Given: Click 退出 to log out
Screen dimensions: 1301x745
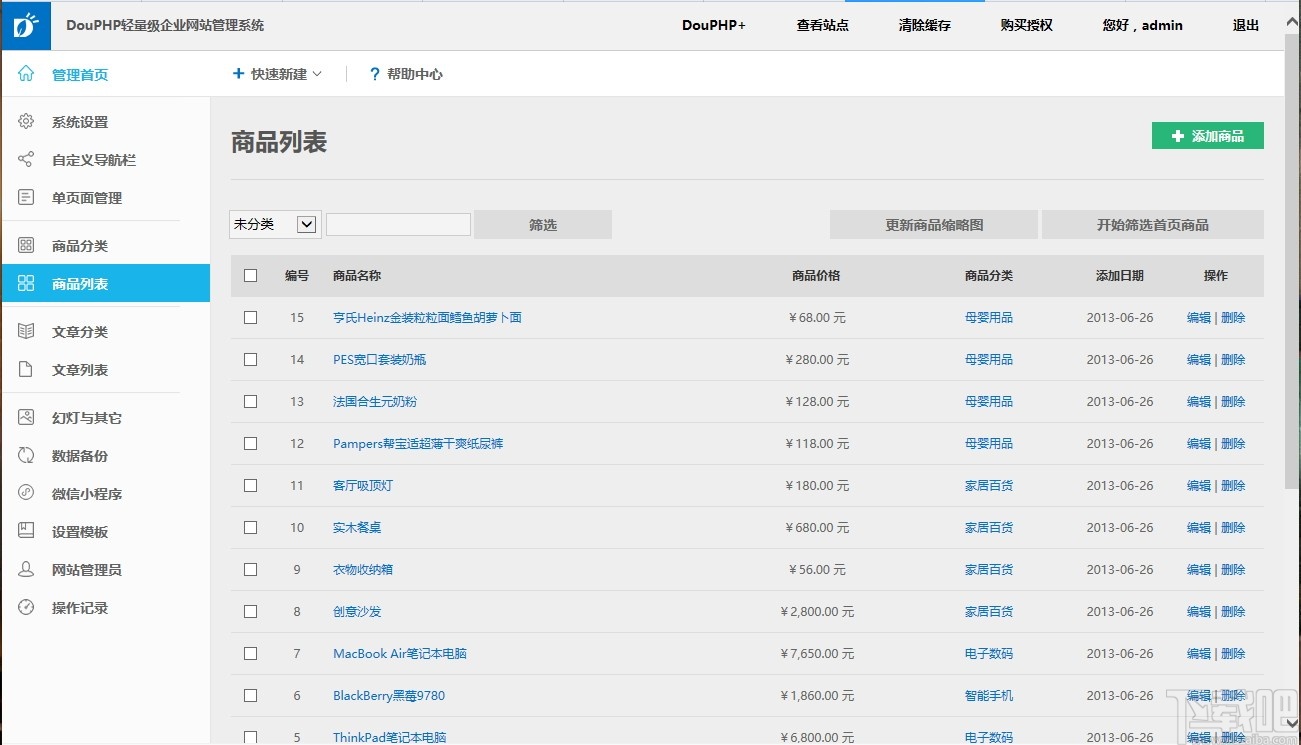Looking at the screenshot, I should [x=1246, y=25].
